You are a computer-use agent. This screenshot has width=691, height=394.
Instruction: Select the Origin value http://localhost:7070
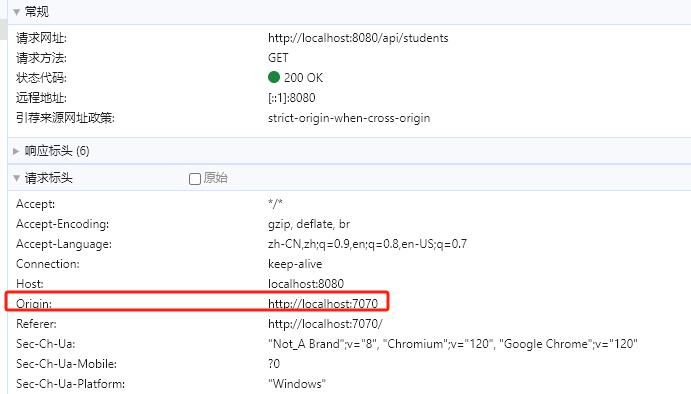(323, 304)
